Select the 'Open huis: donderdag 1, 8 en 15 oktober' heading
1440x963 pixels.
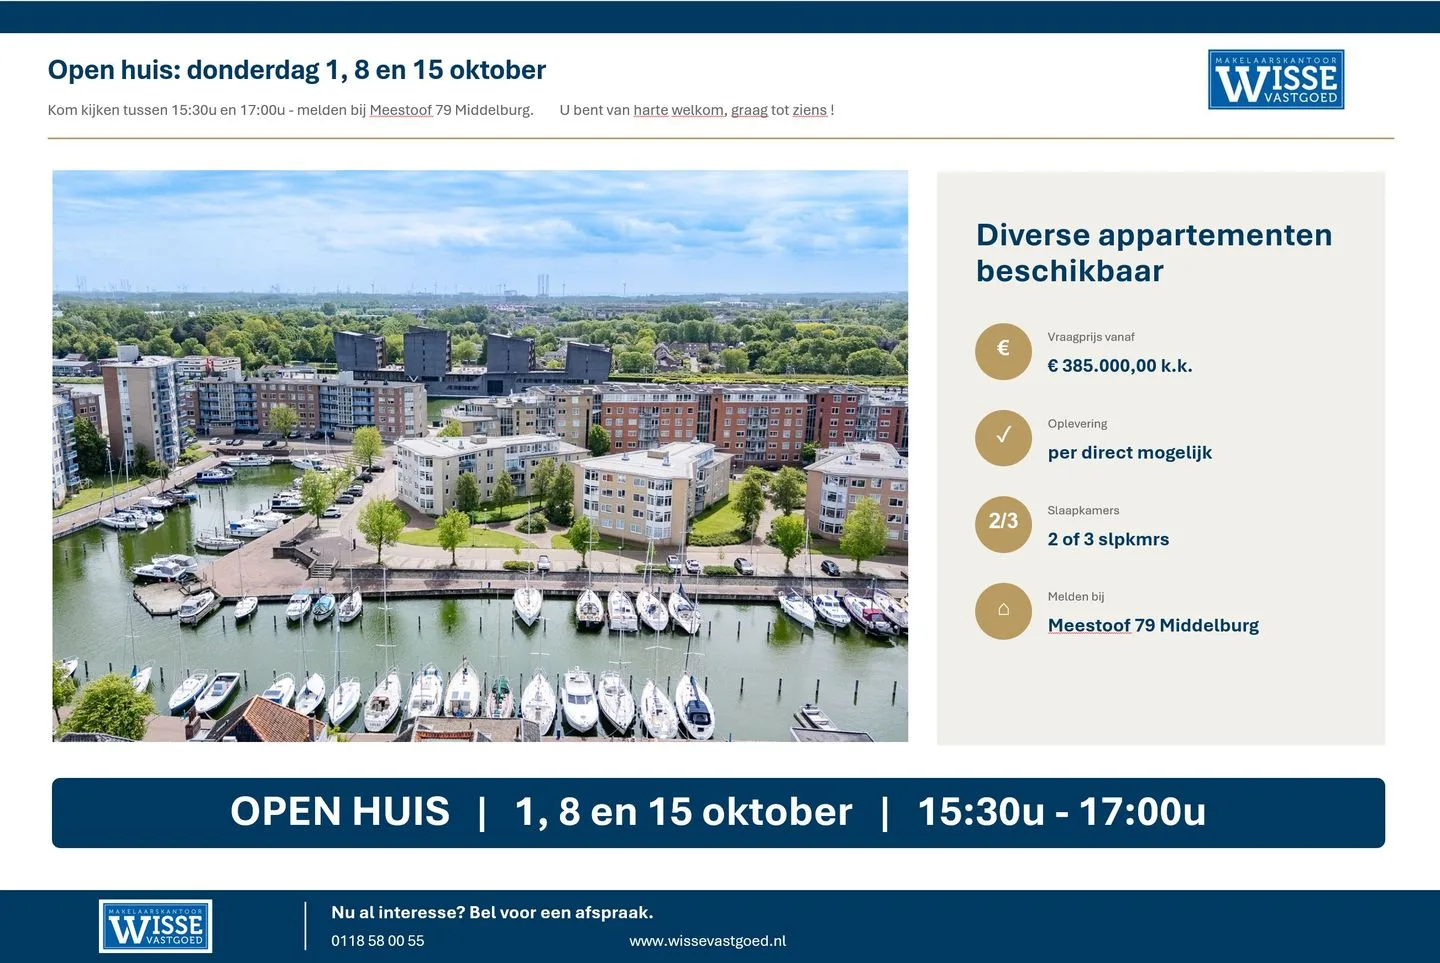coord(297,70)
